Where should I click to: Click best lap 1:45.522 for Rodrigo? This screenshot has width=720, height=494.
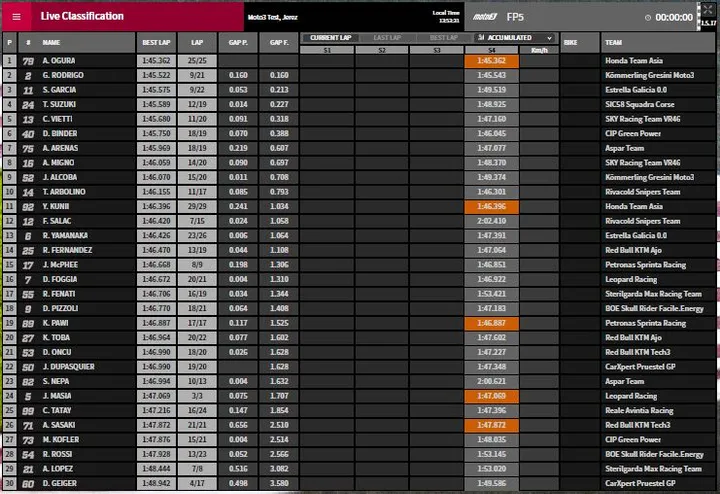(156, 75)
